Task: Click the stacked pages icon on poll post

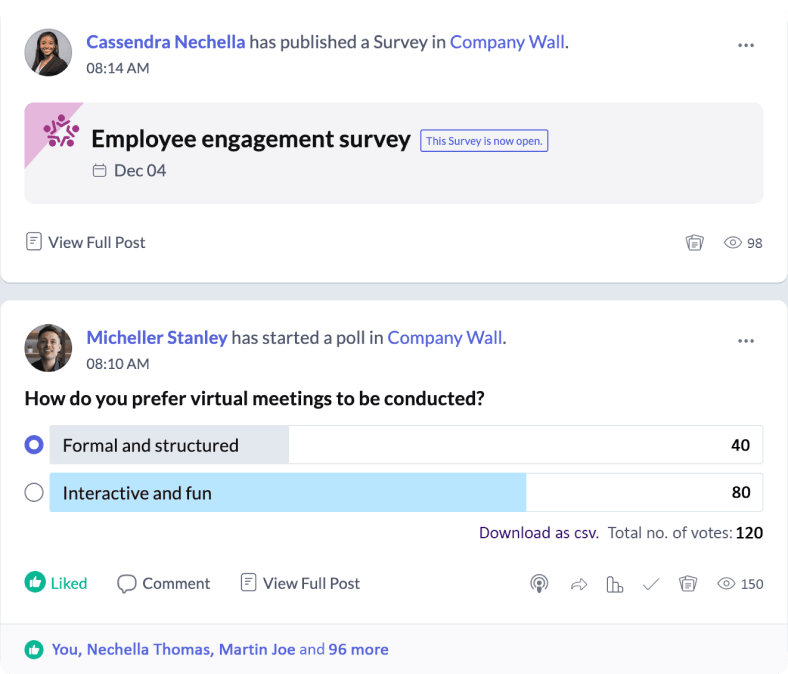Action: [x=687, y=584]
